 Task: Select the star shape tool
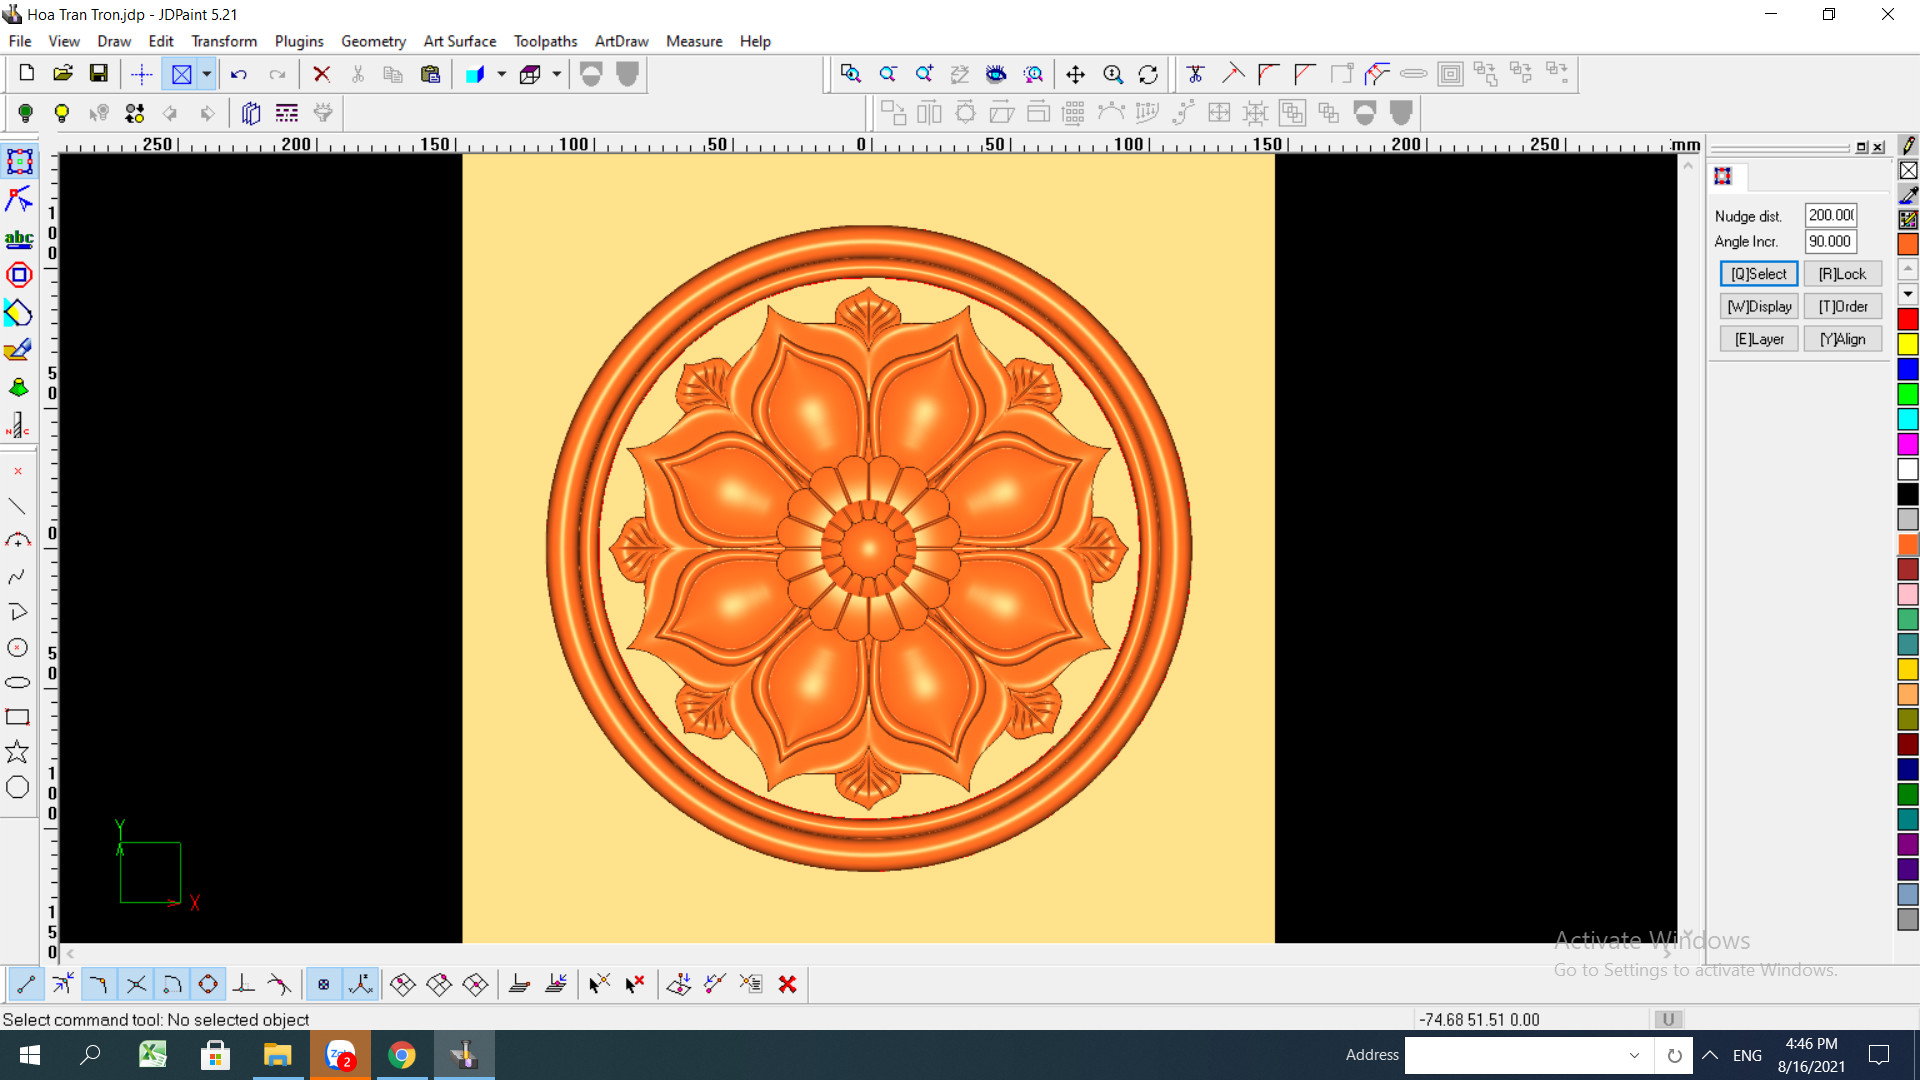pos(17,752)
